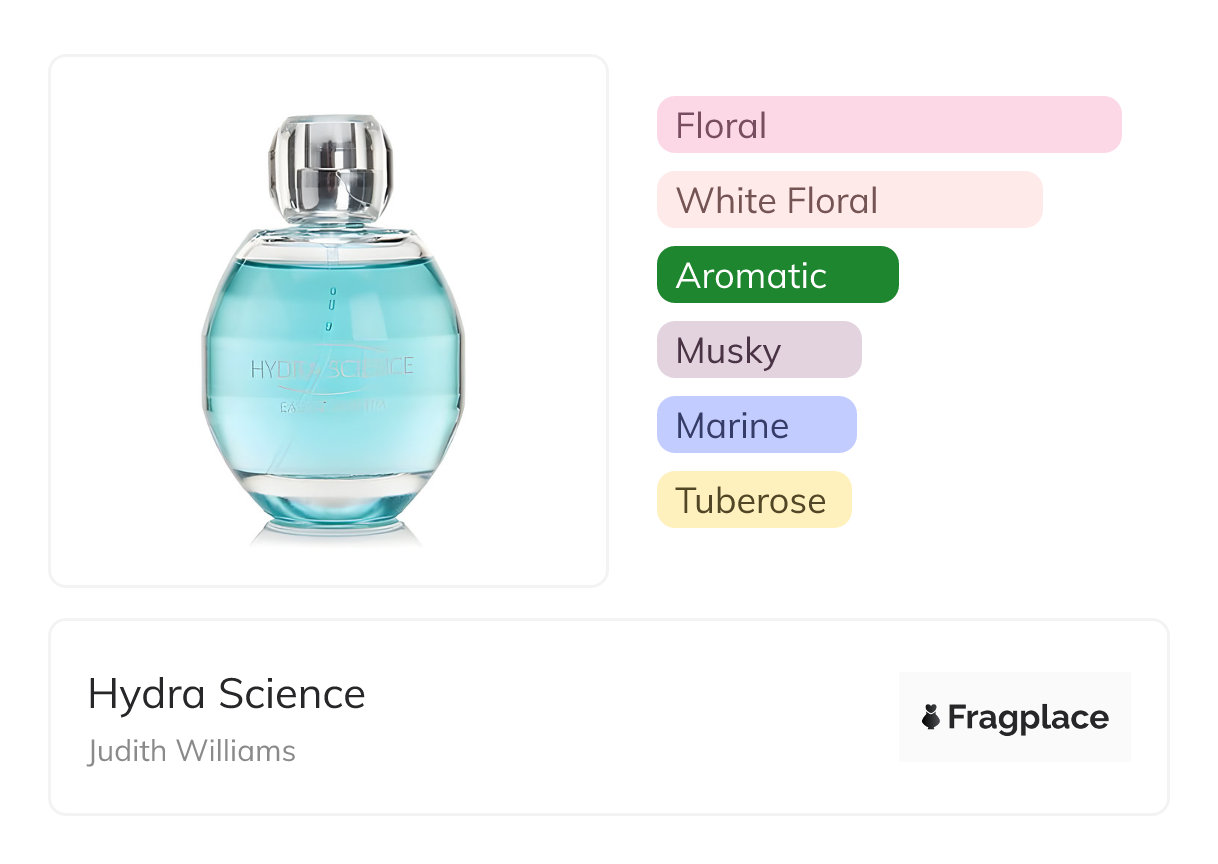Screen dimensions: 1218x864
Task: Select the pink Floral accord bar
Action: click(889, 125)
